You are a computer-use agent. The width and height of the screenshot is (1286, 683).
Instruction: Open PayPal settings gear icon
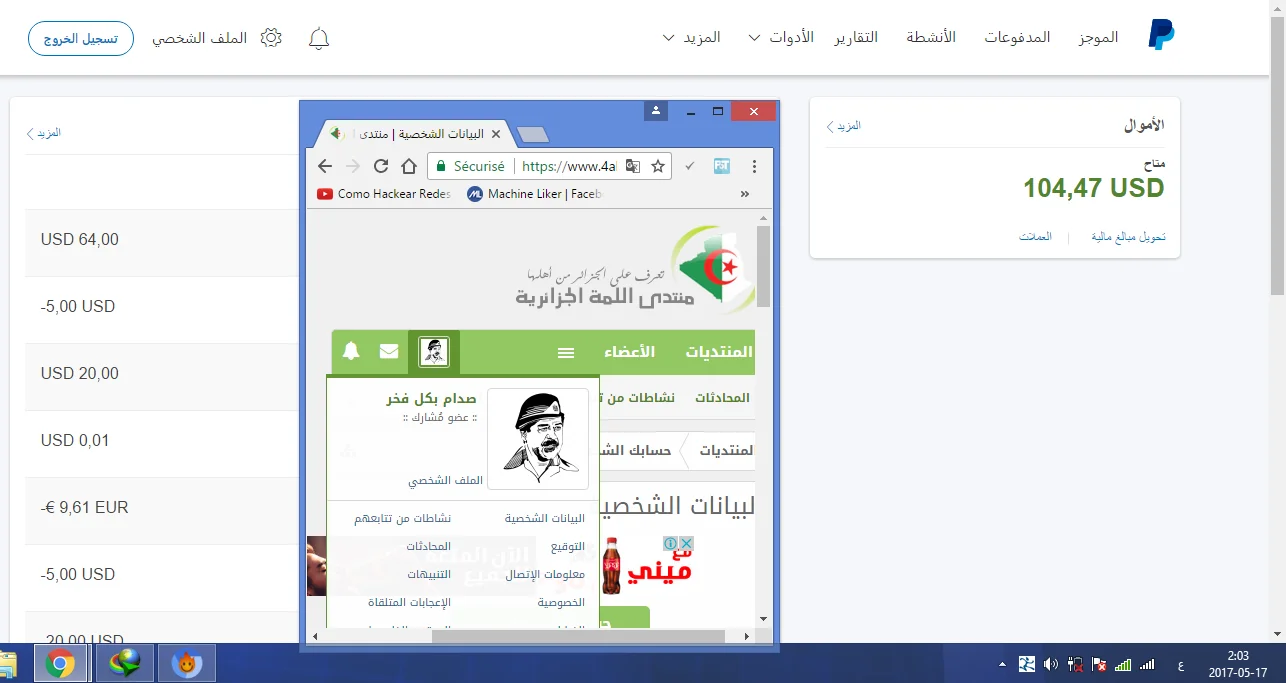271,38
